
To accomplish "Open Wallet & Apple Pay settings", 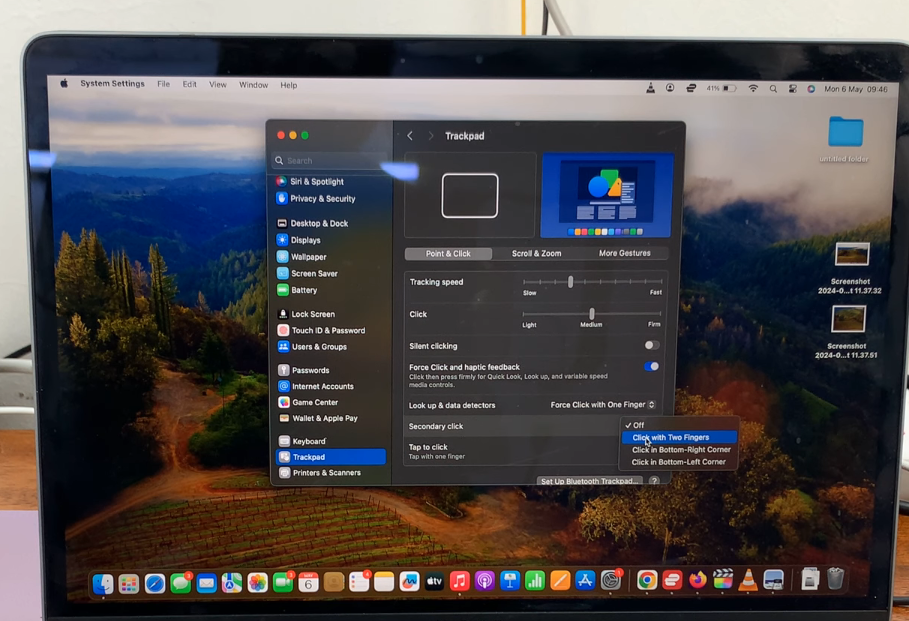I will tap(325, 418).
